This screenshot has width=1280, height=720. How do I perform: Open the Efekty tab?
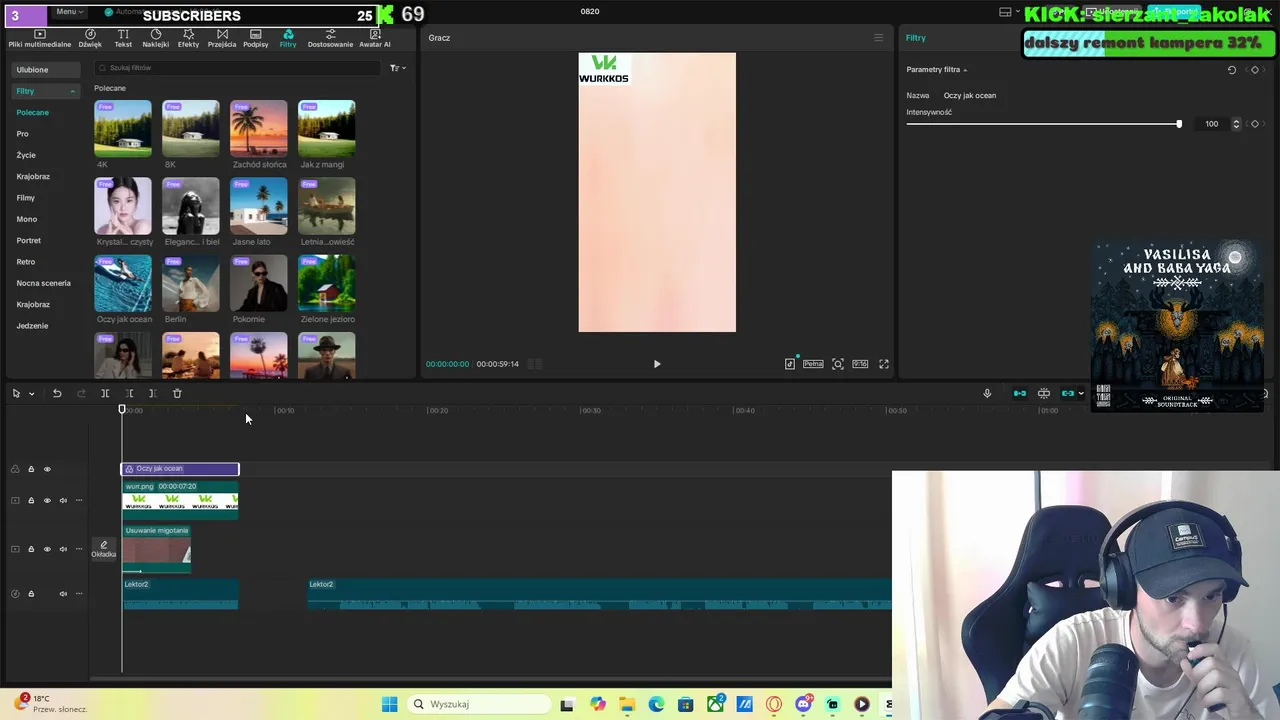188,38
